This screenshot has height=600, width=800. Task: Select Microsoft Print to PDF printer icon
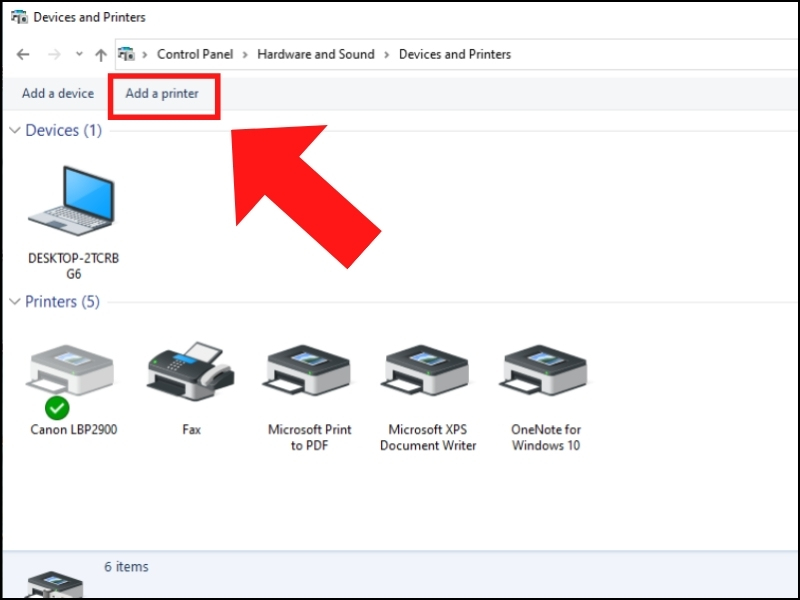(309, 371)
